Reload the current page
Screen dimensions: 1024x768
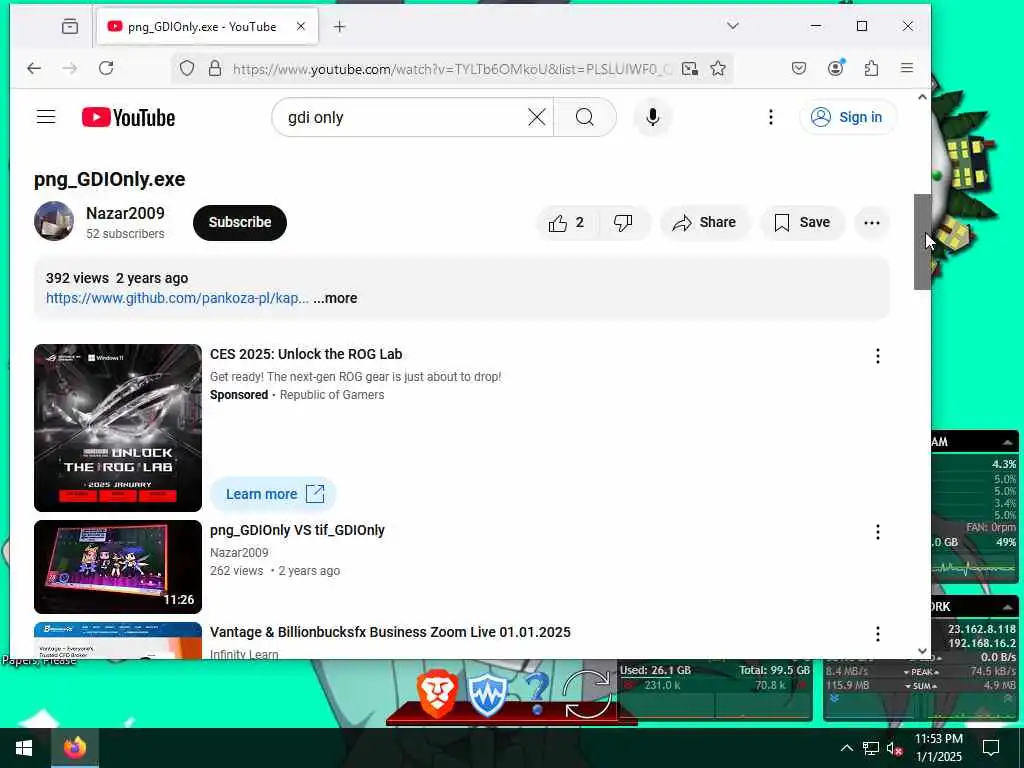coord(106,68)
